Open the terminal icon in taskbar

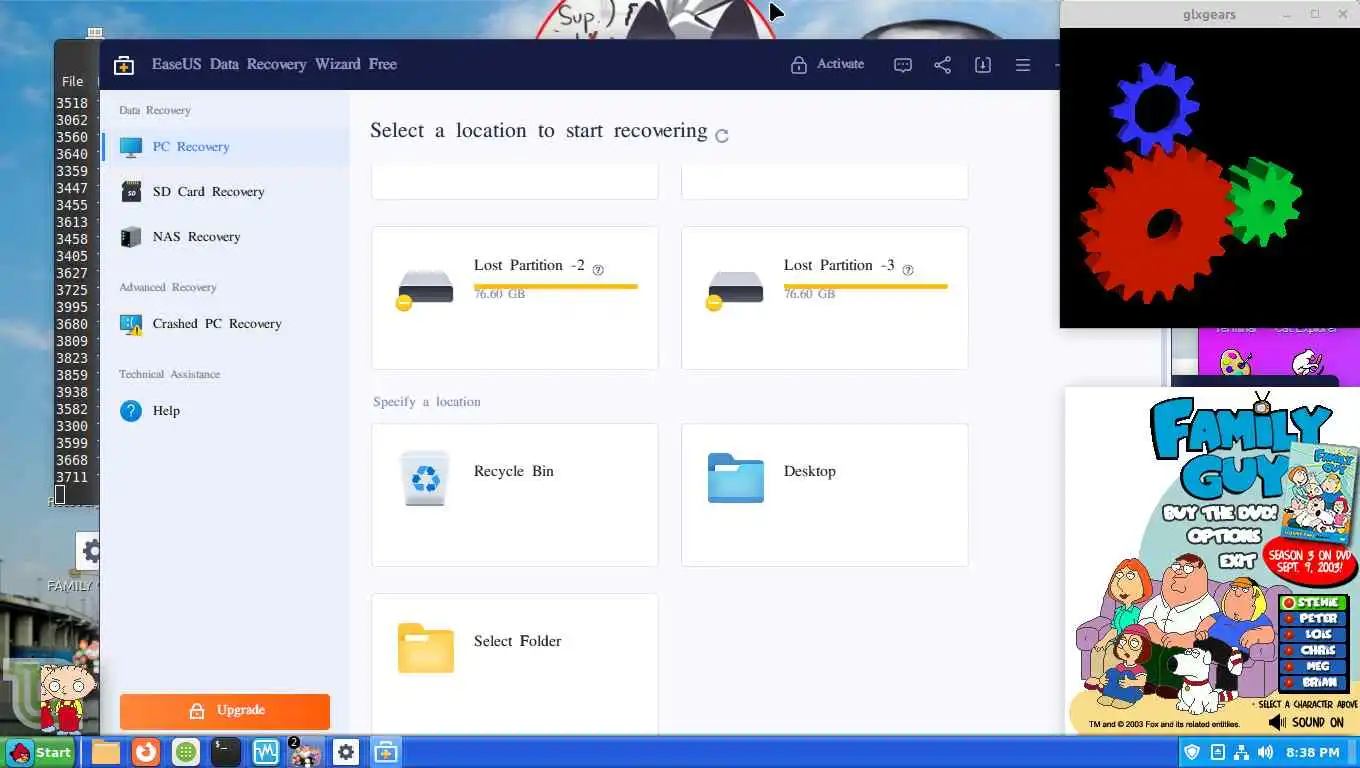(225, 752)
